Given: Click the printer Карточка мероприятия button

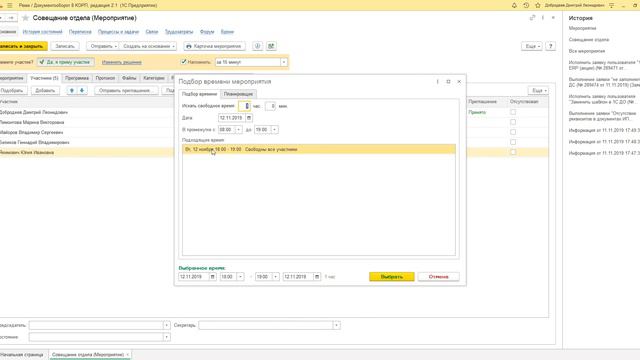Looking at the screenshot, I should pos(214,46).
